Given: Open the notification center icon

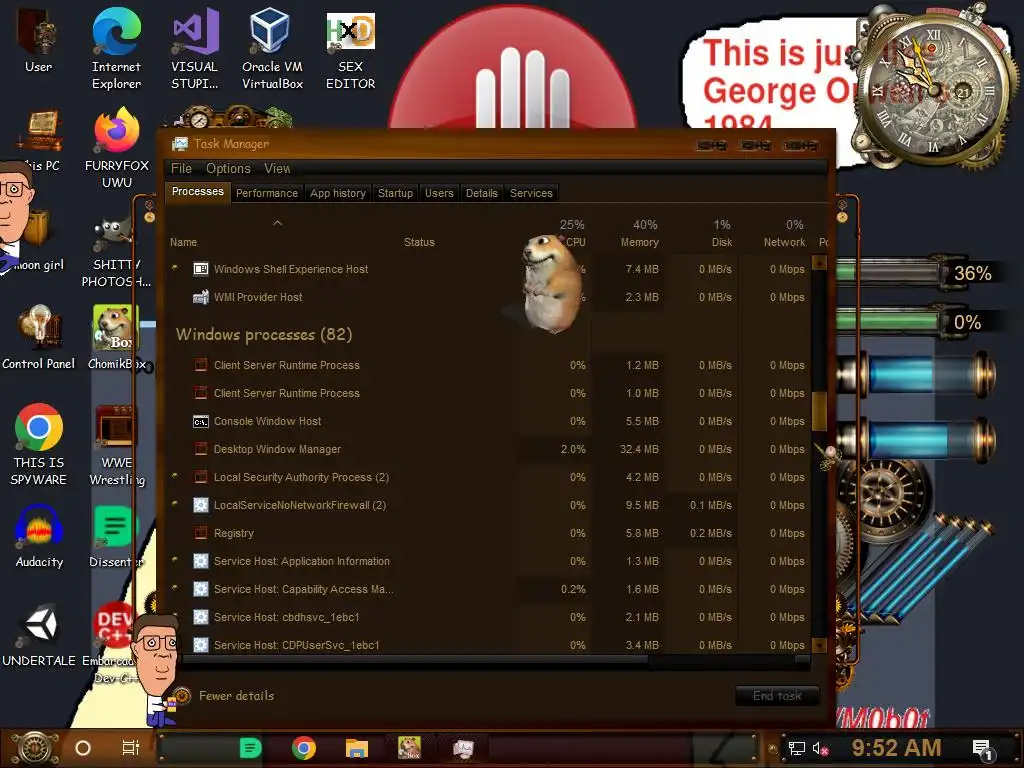Looking at the screenshot, I should 983,750.
